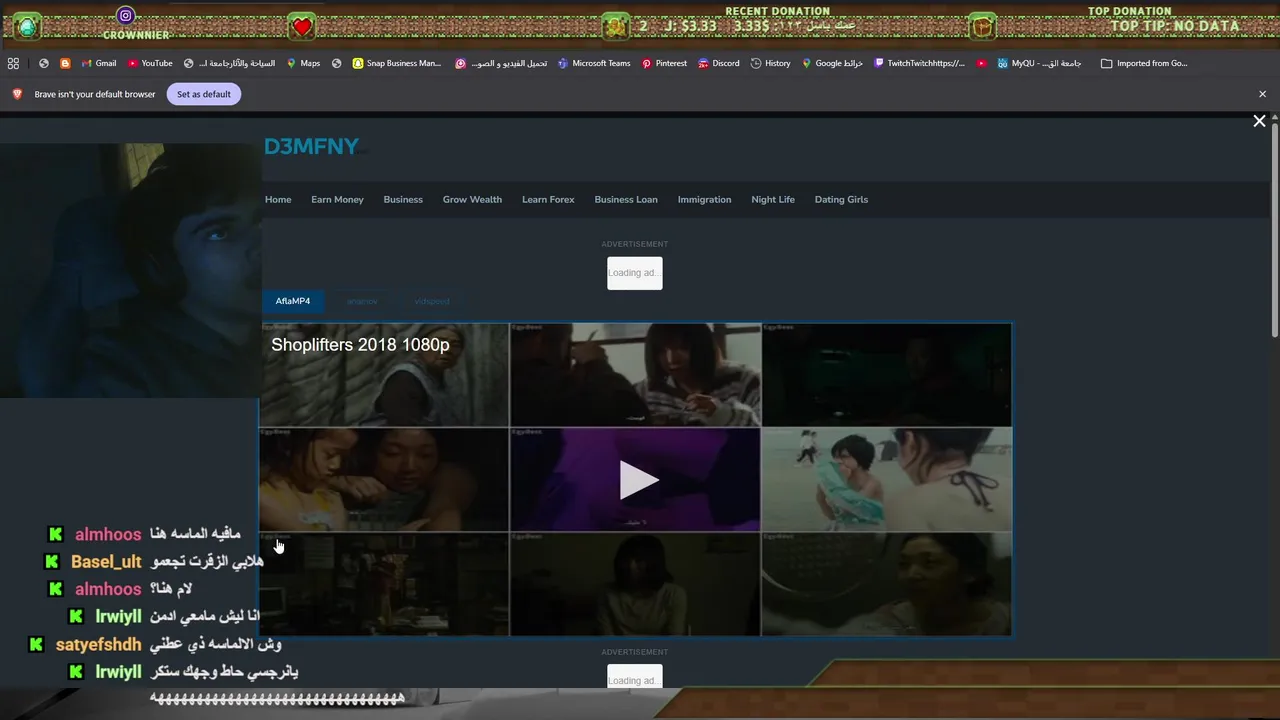This screenshot has height=720, width=1280.
Task: Click the D3MFNY site logo
Action: [311, 147]
